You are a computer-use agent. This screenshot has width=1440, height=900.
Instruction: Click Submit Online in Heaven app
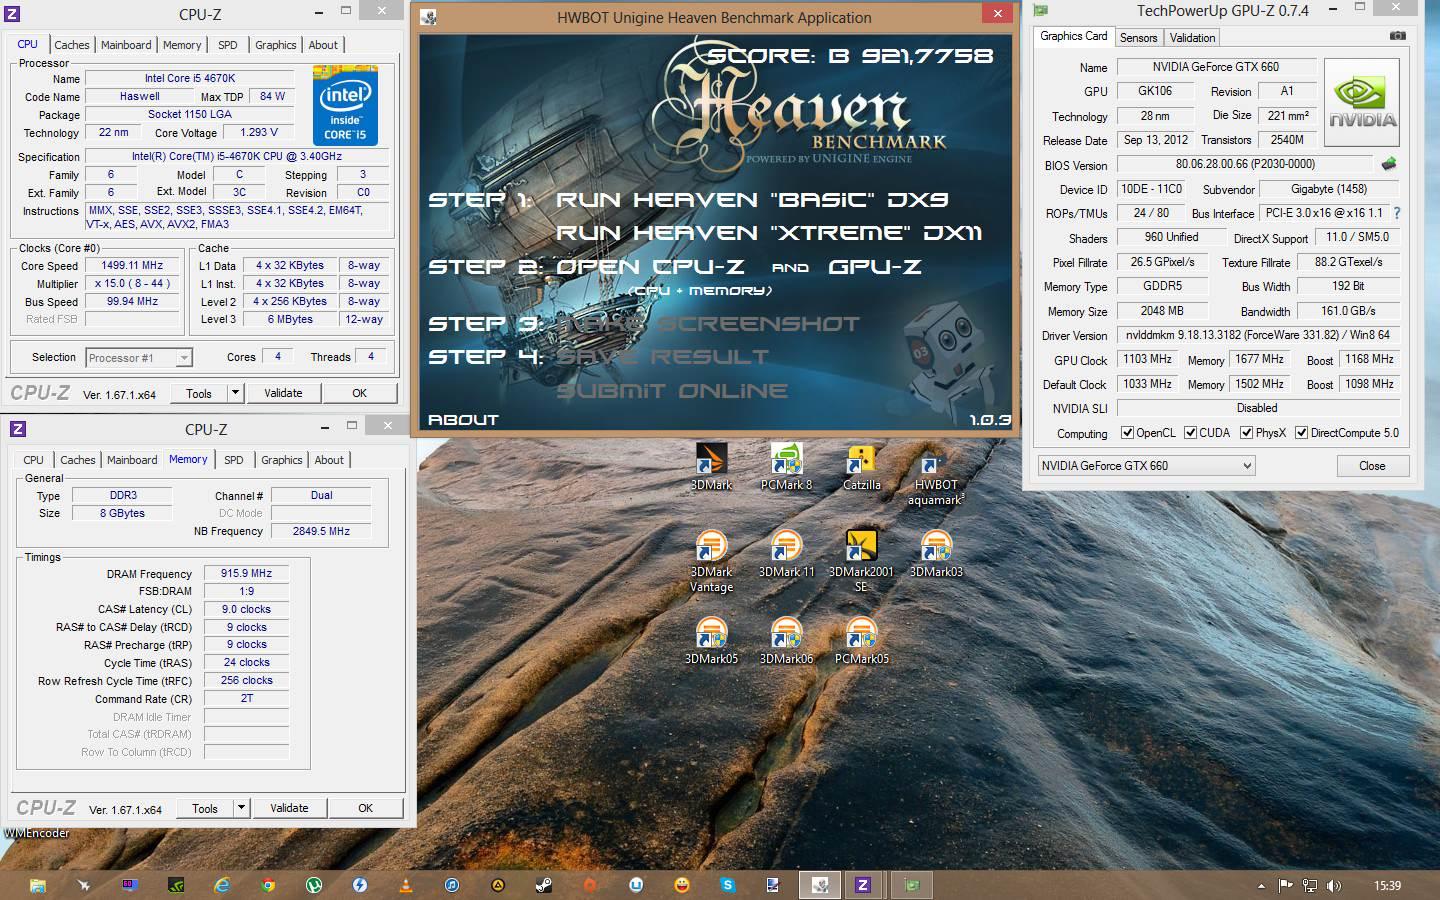click(672, 390)
